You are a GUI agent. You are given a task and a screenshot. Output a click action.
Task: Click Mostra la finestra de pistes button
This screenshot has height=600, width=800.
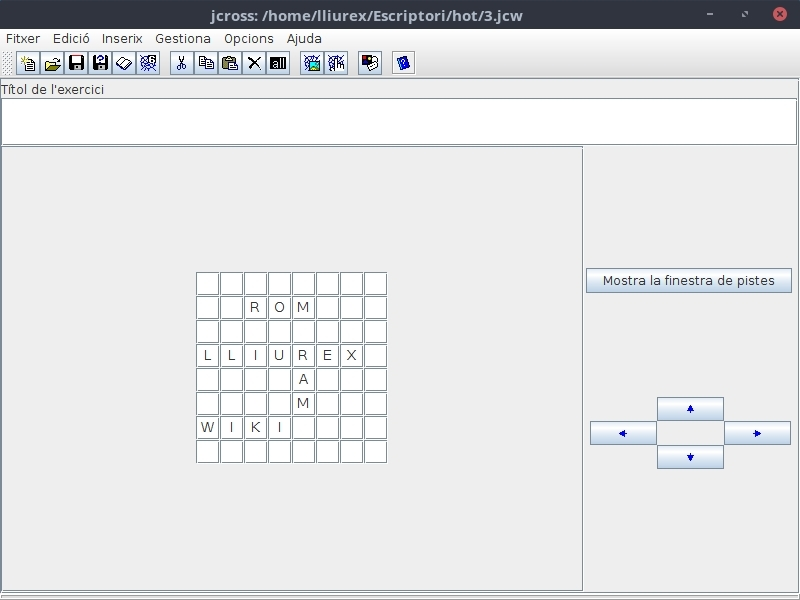[688, 281]
